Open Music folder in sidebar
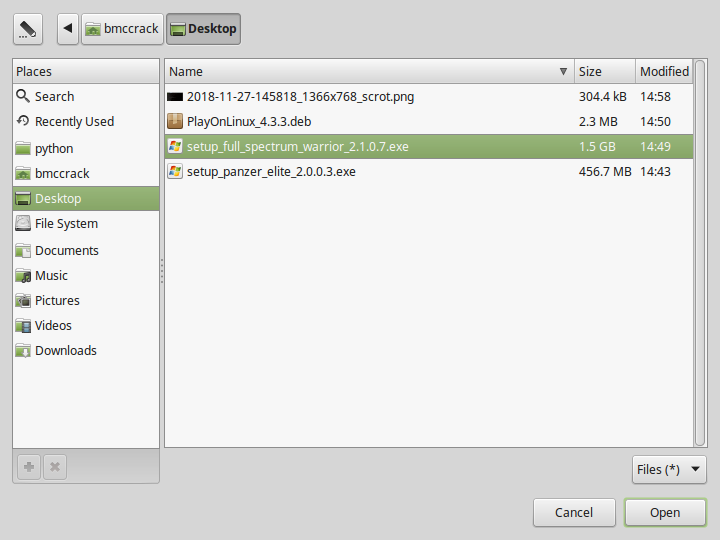Viewport: 720px width, 540px height. (x=86, y=276)
